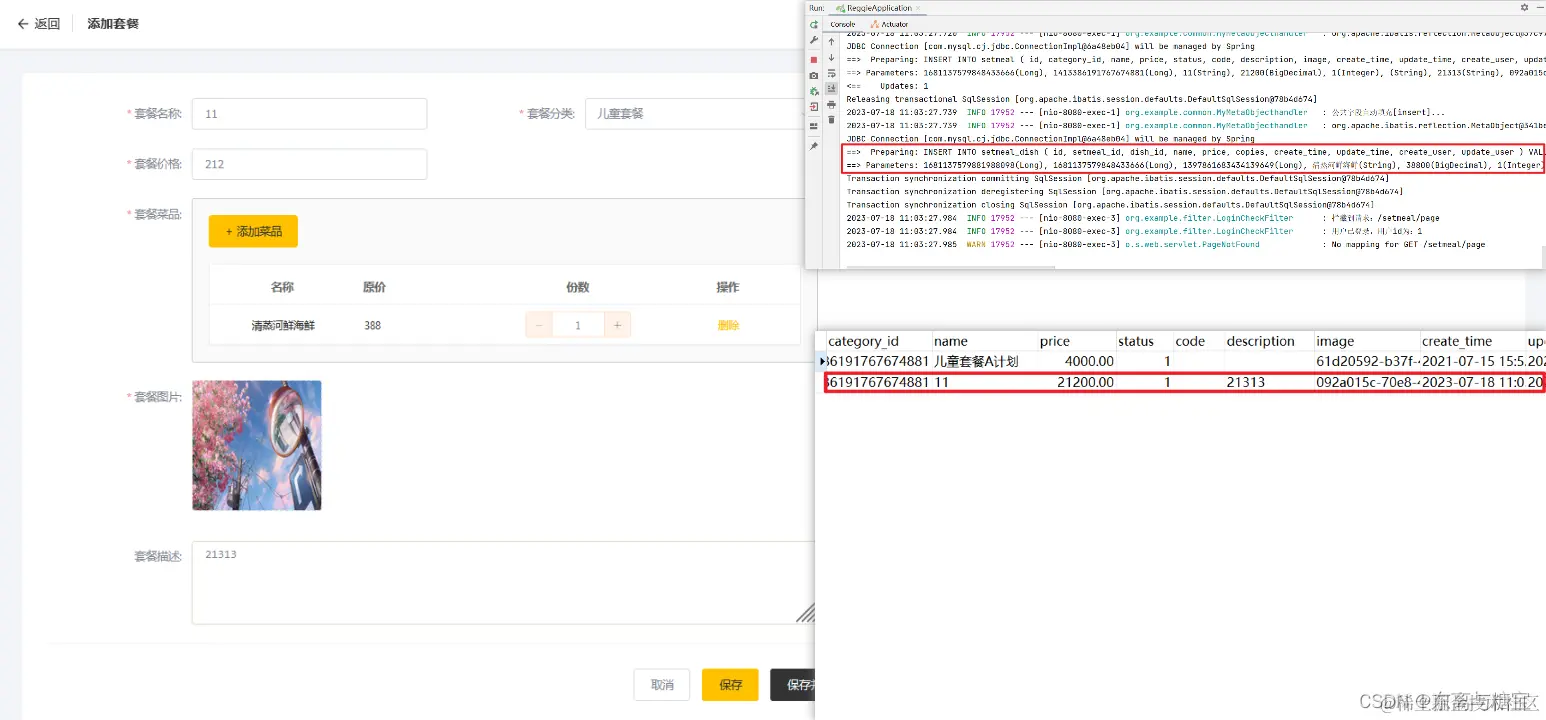1546x720 pixels.
Task: Click the 套餐名称 input field
Action: coord(309,113)
